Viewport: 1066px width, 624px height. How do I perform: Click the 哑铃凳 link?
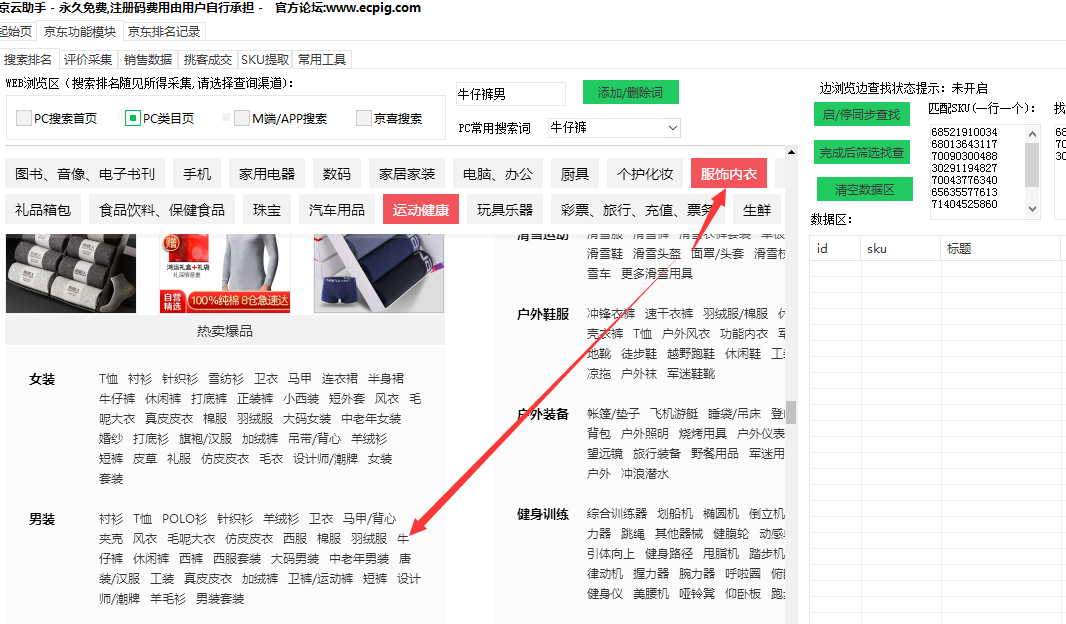pos(697,593)
